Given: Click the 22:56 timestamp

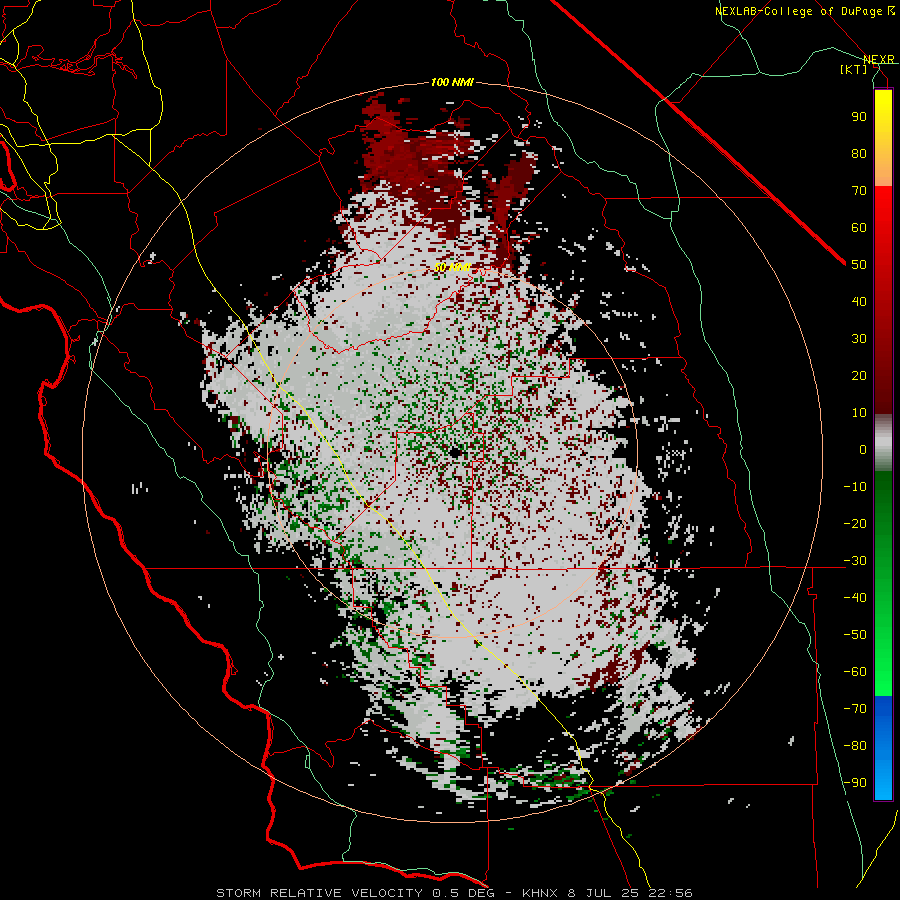Looking at the screenshot, I should pos(670,893).
